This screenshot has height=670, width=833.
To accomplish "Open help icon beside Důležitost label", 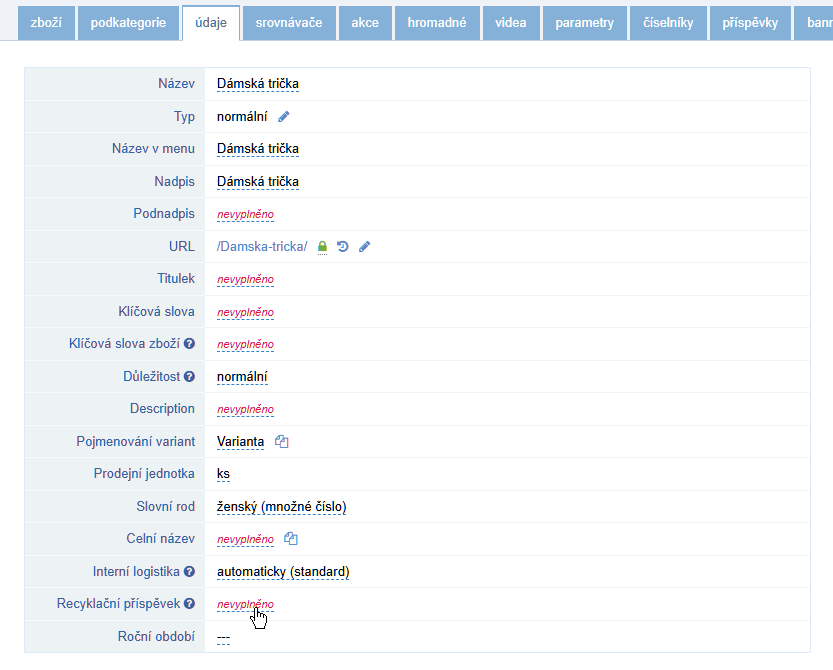I will point(189,377).
